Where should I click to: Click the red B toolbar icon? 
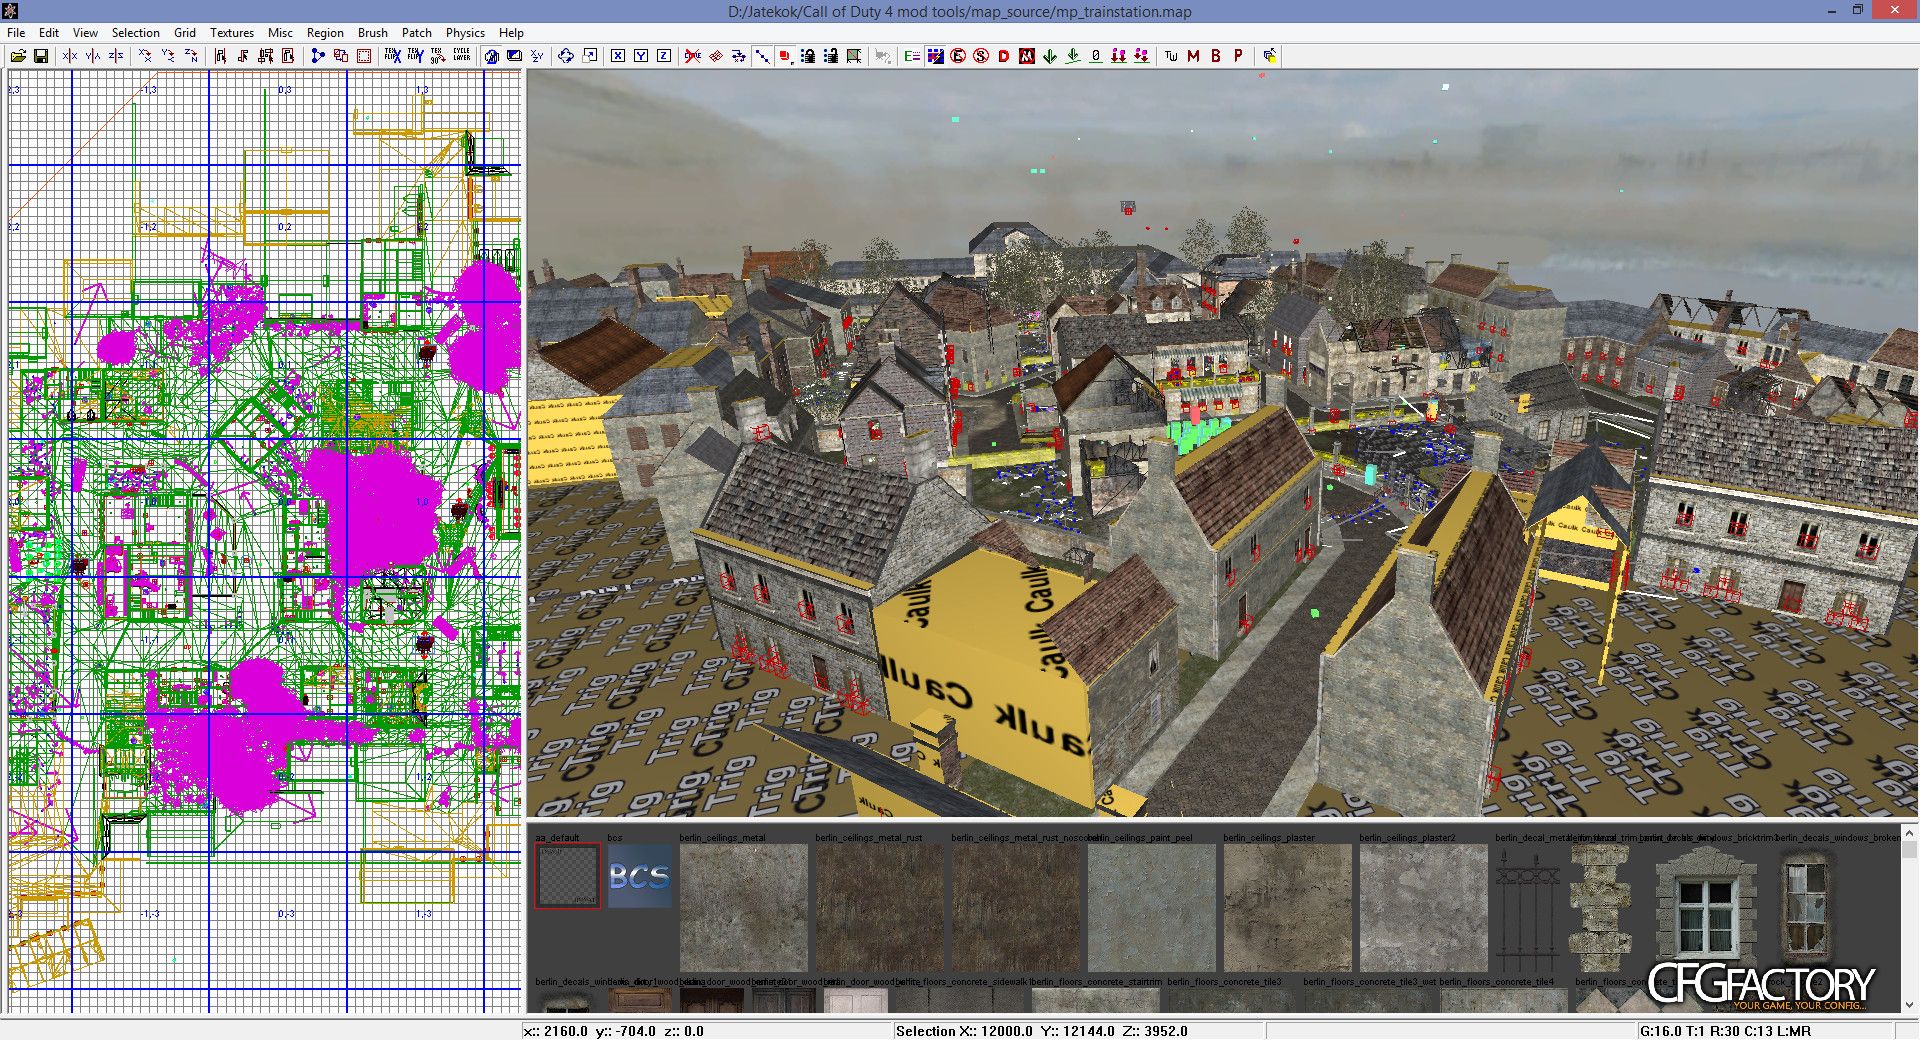[x=1216, y=56]
